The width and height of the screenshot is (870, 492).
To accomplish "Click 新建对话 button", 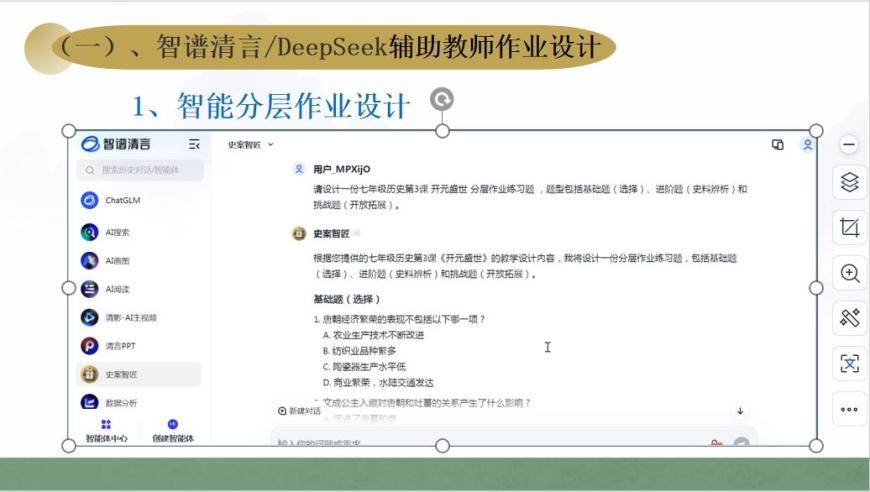I will click(300, 411).
